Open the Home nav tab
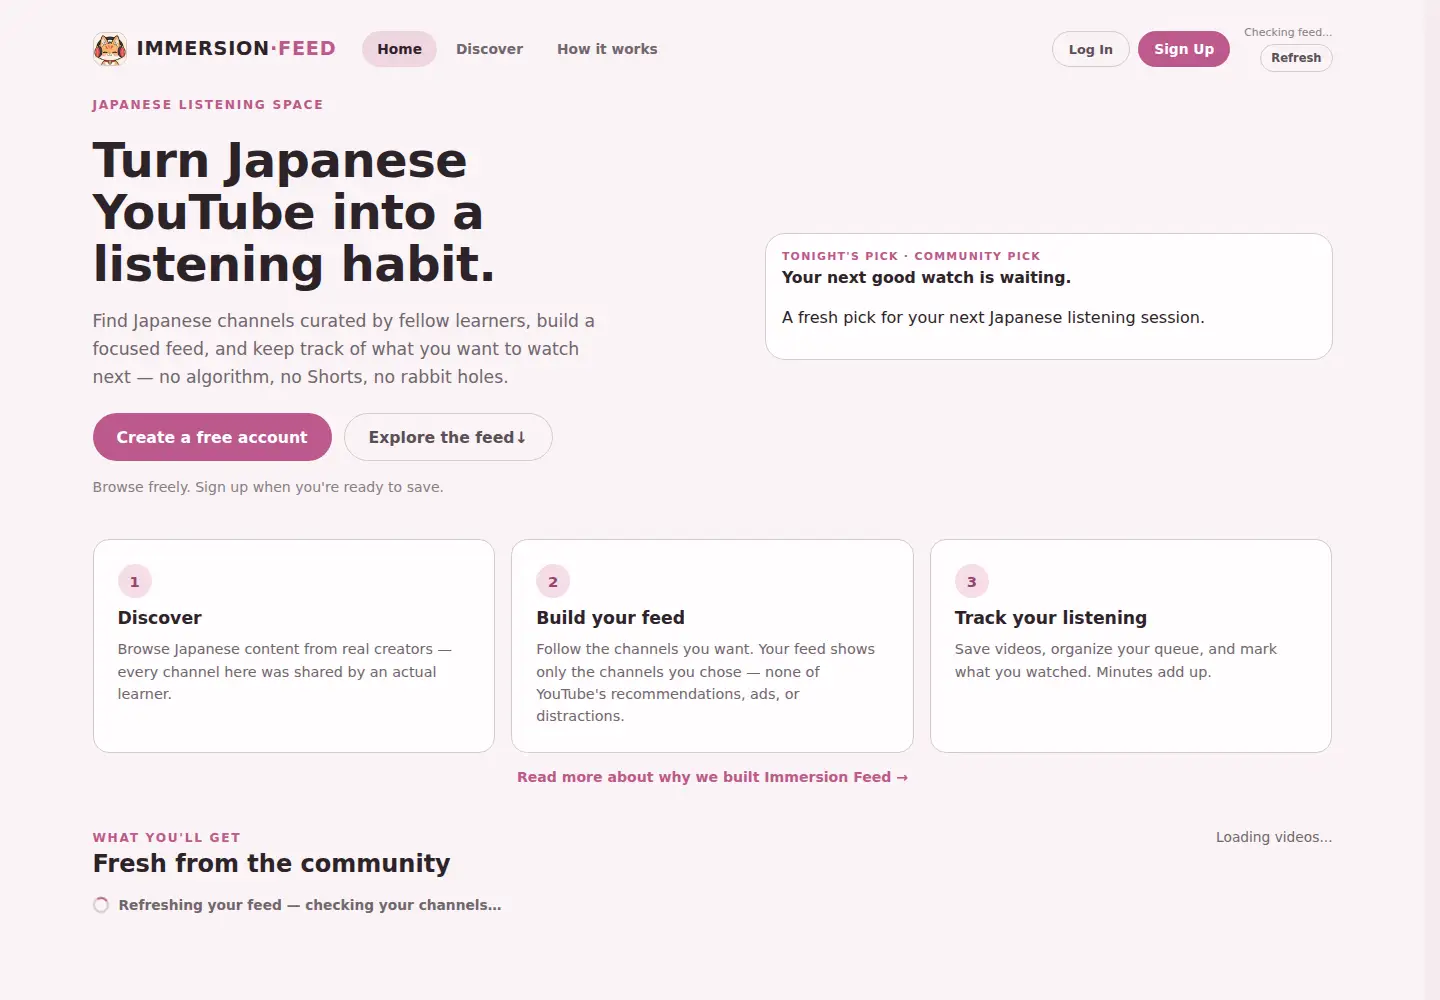Screen dimensions: 1440x1000 tap(399, 49)
